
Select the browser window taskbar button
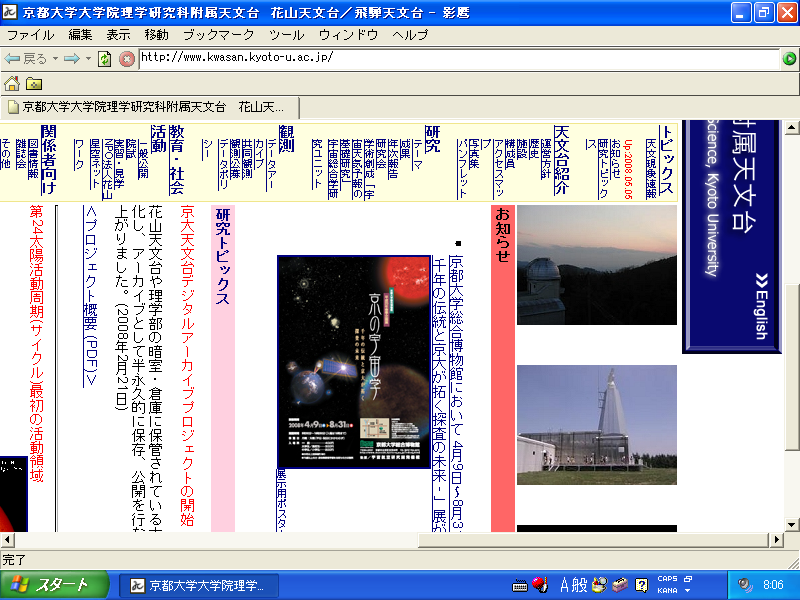[199, 585]
